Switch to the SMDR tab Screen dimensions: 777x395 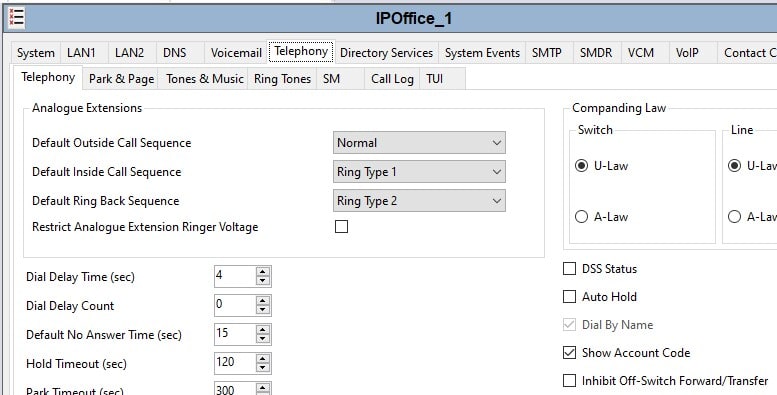point(596,53)
